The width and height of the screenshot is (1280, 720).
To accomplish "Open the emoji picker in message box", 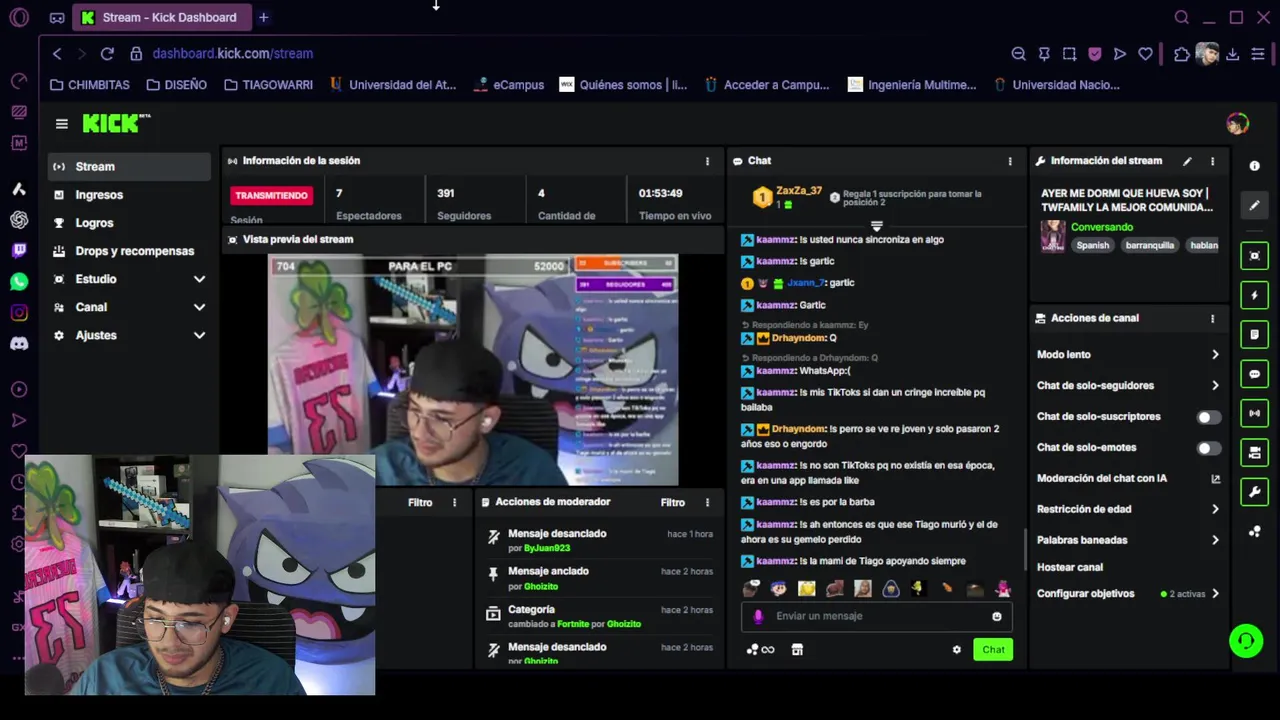I will click(996, 617).
